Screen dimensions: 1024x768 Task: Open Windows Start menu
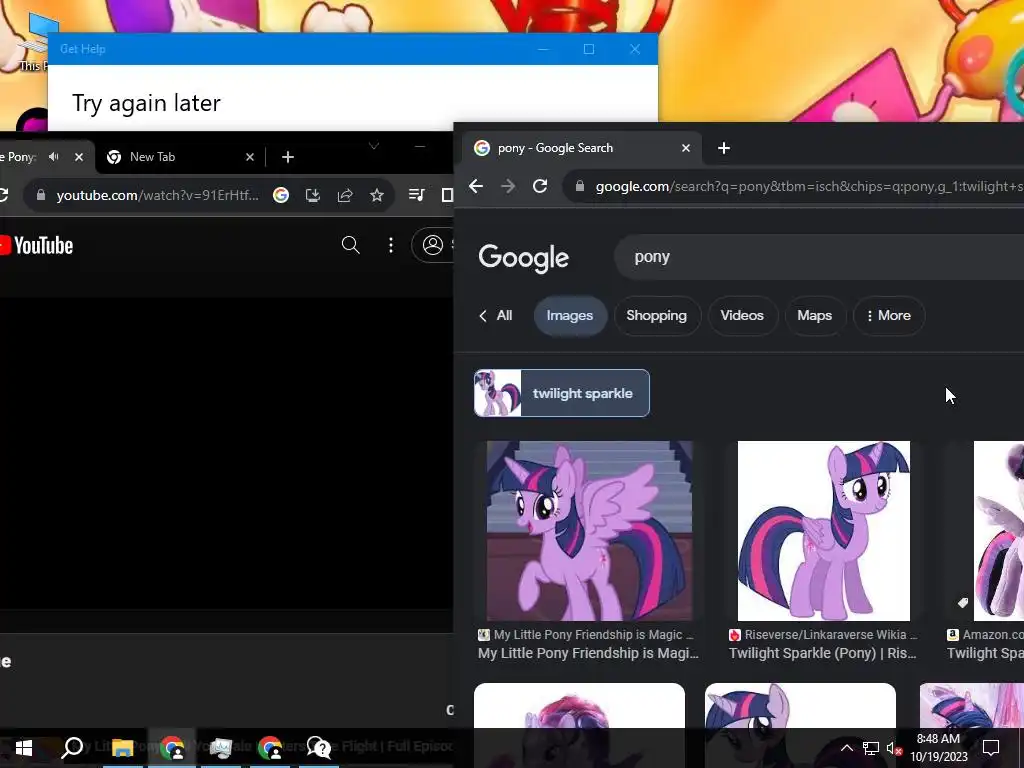click(x=24, y=748)
